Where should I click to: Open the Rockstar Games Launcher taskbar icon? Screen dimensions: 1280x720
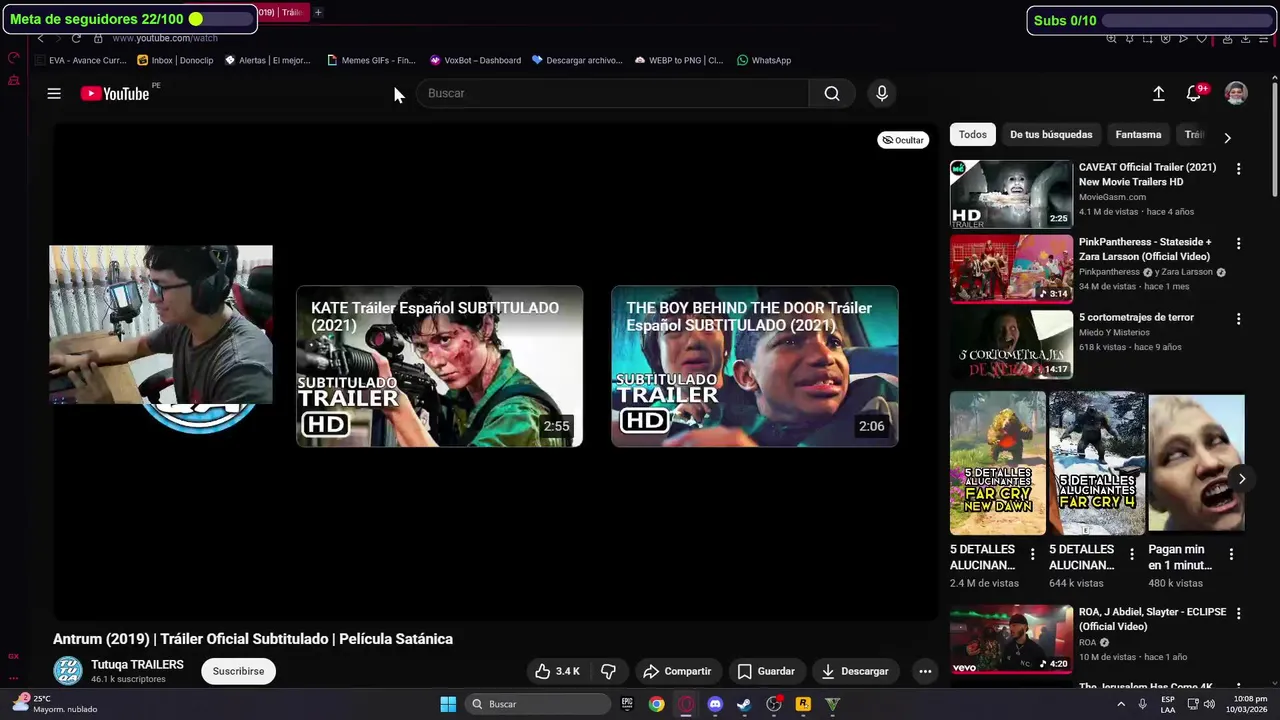(x=803, y=704)
